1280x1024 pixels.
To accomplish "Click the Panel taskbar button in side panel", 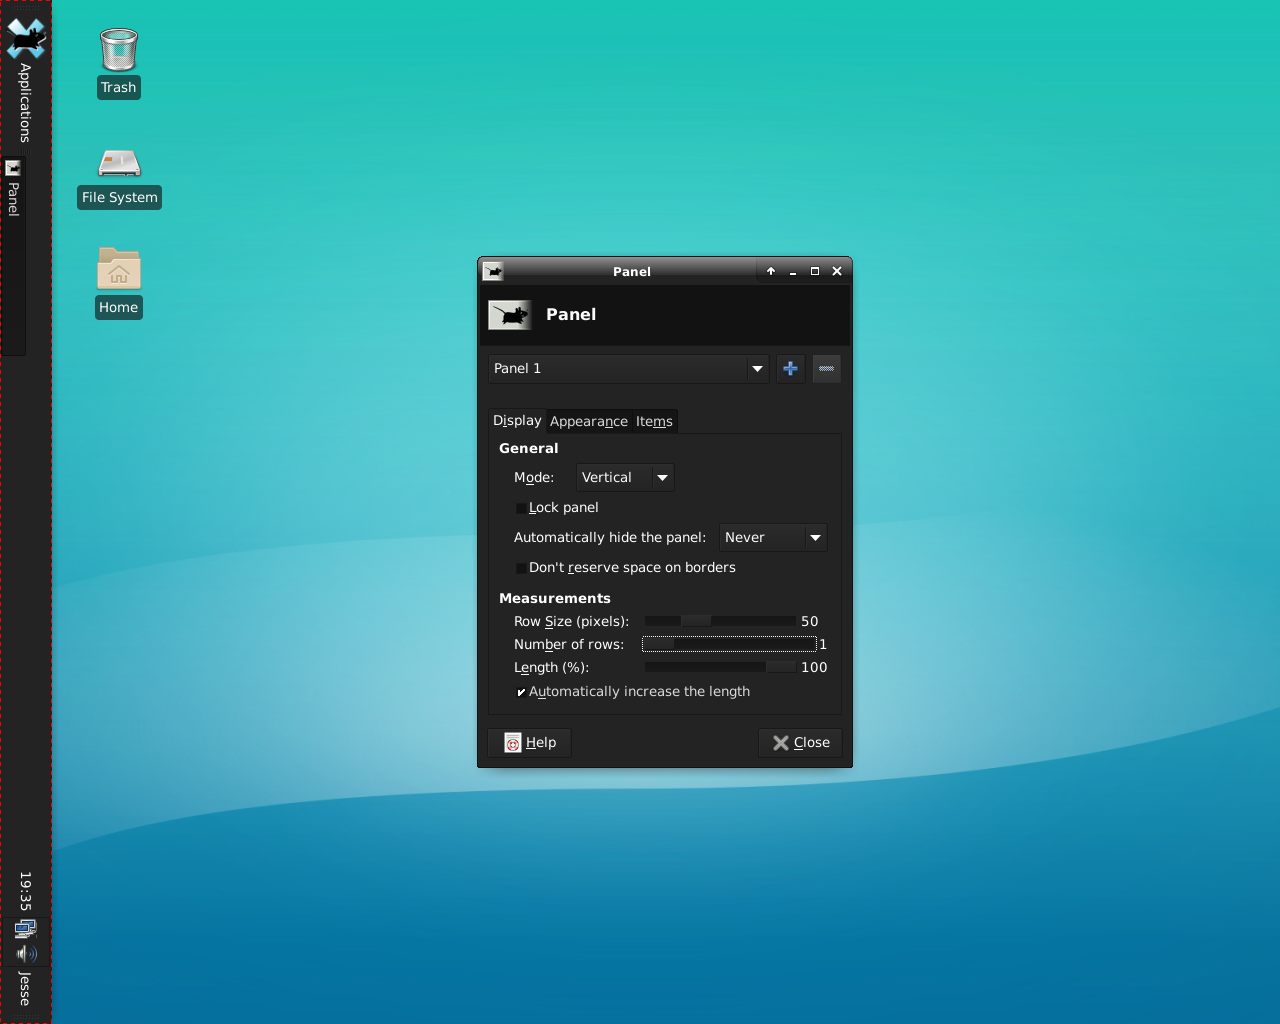I will (13, 255).
